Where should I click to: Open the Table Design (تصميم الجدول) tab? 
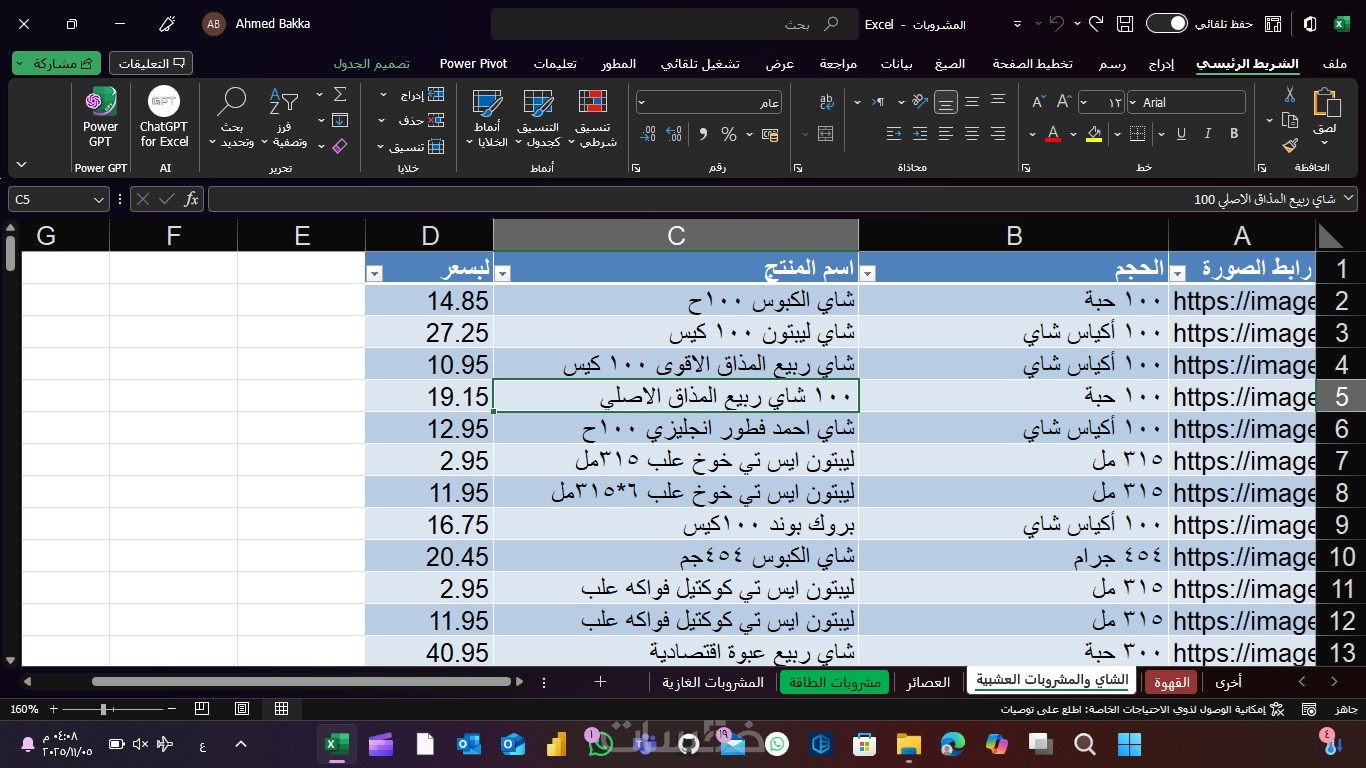[x=372, y=63]
